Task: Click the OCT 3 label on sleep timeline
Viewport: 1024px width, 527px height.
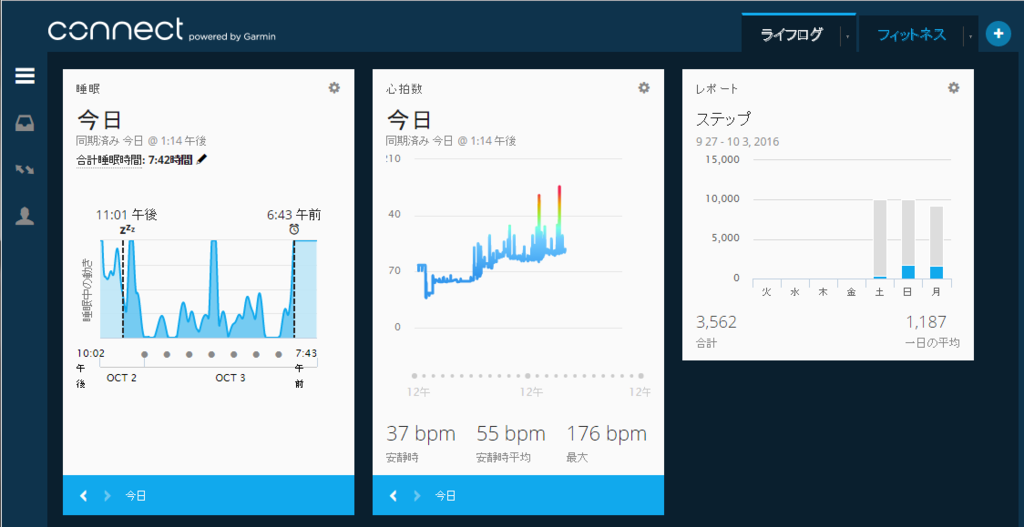Action: pos(230,378)
